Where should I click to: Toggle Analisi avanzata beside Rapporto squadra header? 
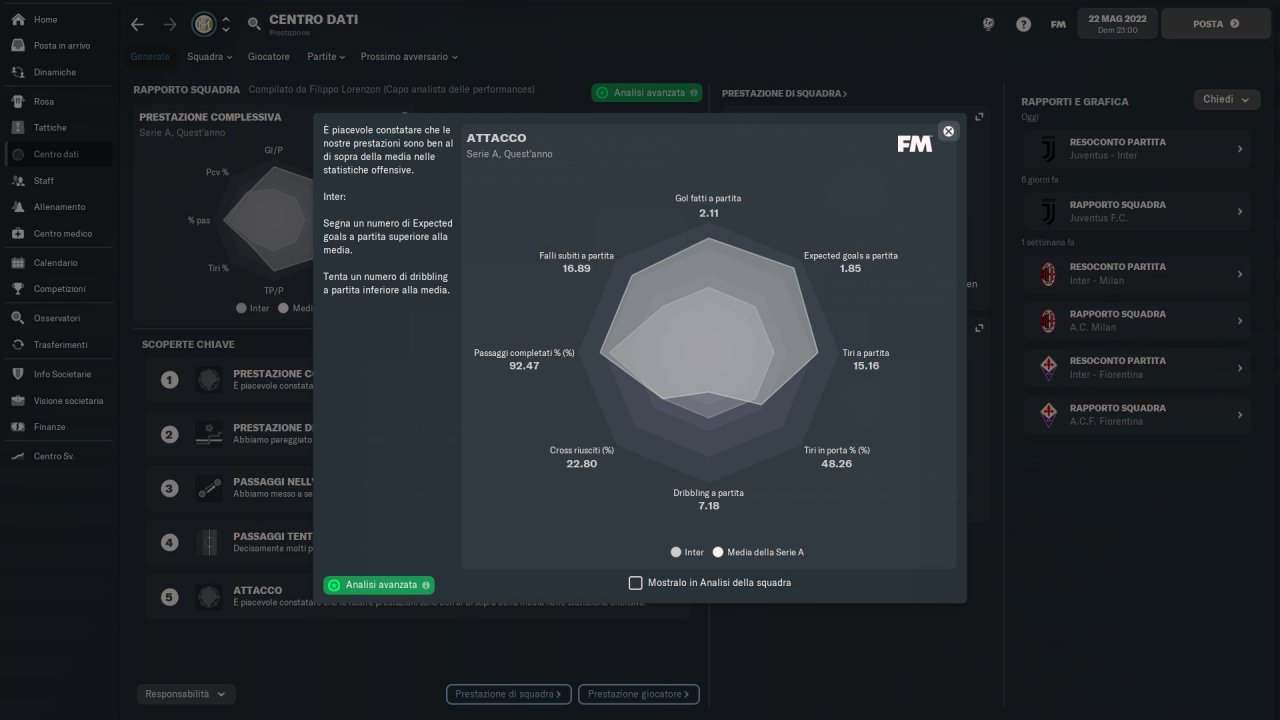click(647, 93)
